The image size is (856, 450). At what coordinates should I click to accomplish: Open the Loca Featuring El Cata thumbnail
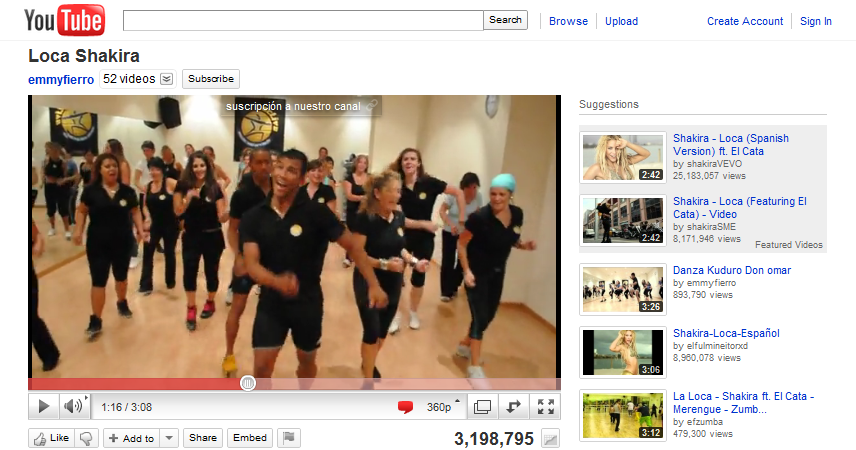pos(623,221)
